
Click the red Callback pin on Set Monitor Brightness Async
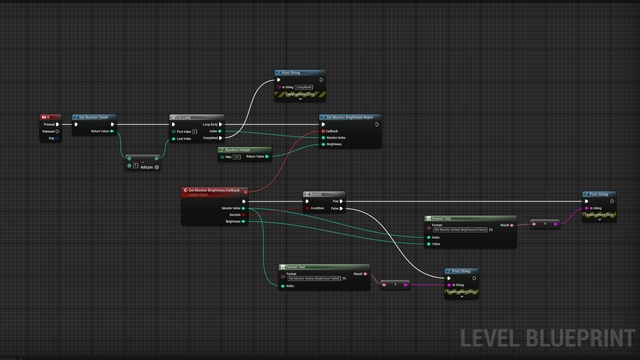(x=323, y=131)
